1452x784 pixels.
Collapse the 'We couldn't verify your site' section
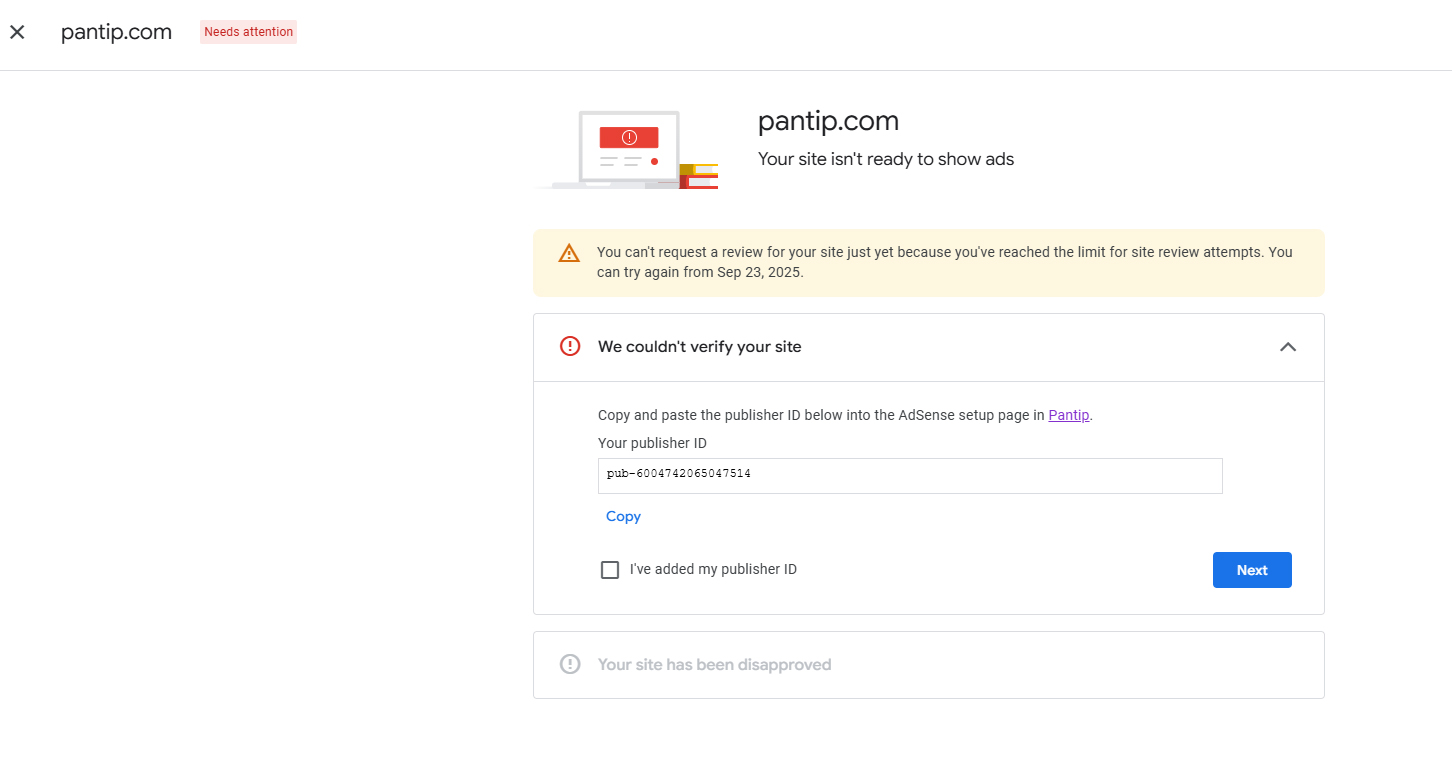[1288, 347]
